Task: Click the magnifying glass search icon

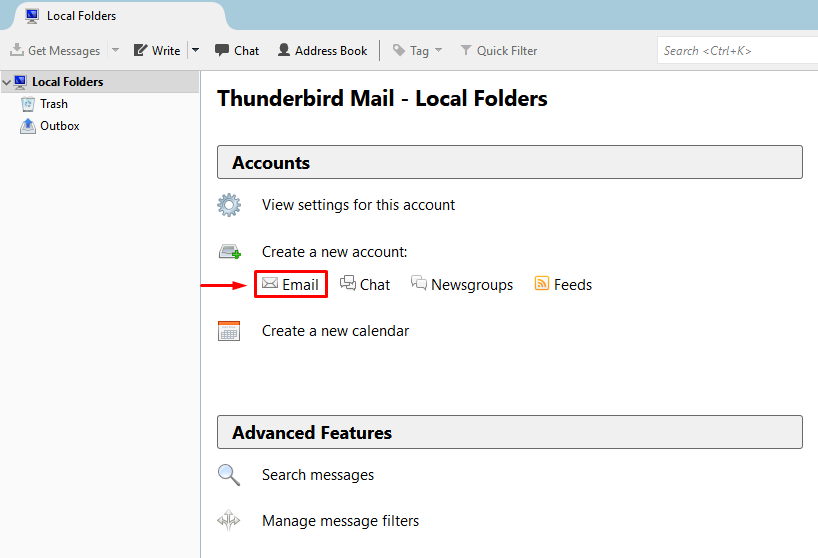Action: tap(229, 475)
